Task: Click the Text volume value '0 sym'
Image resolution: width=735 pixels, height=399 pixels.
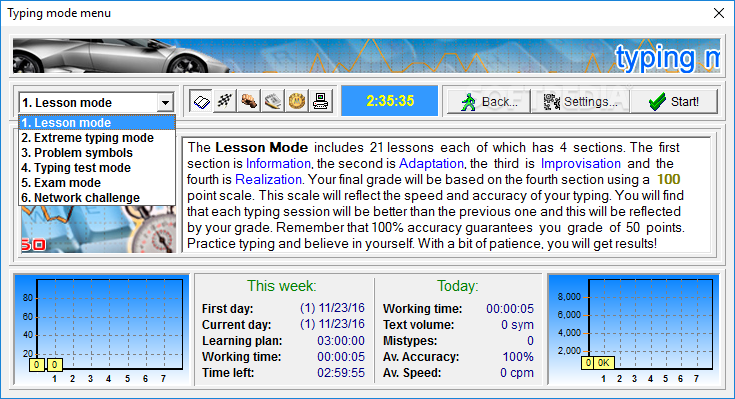Action: pos(517,324)
